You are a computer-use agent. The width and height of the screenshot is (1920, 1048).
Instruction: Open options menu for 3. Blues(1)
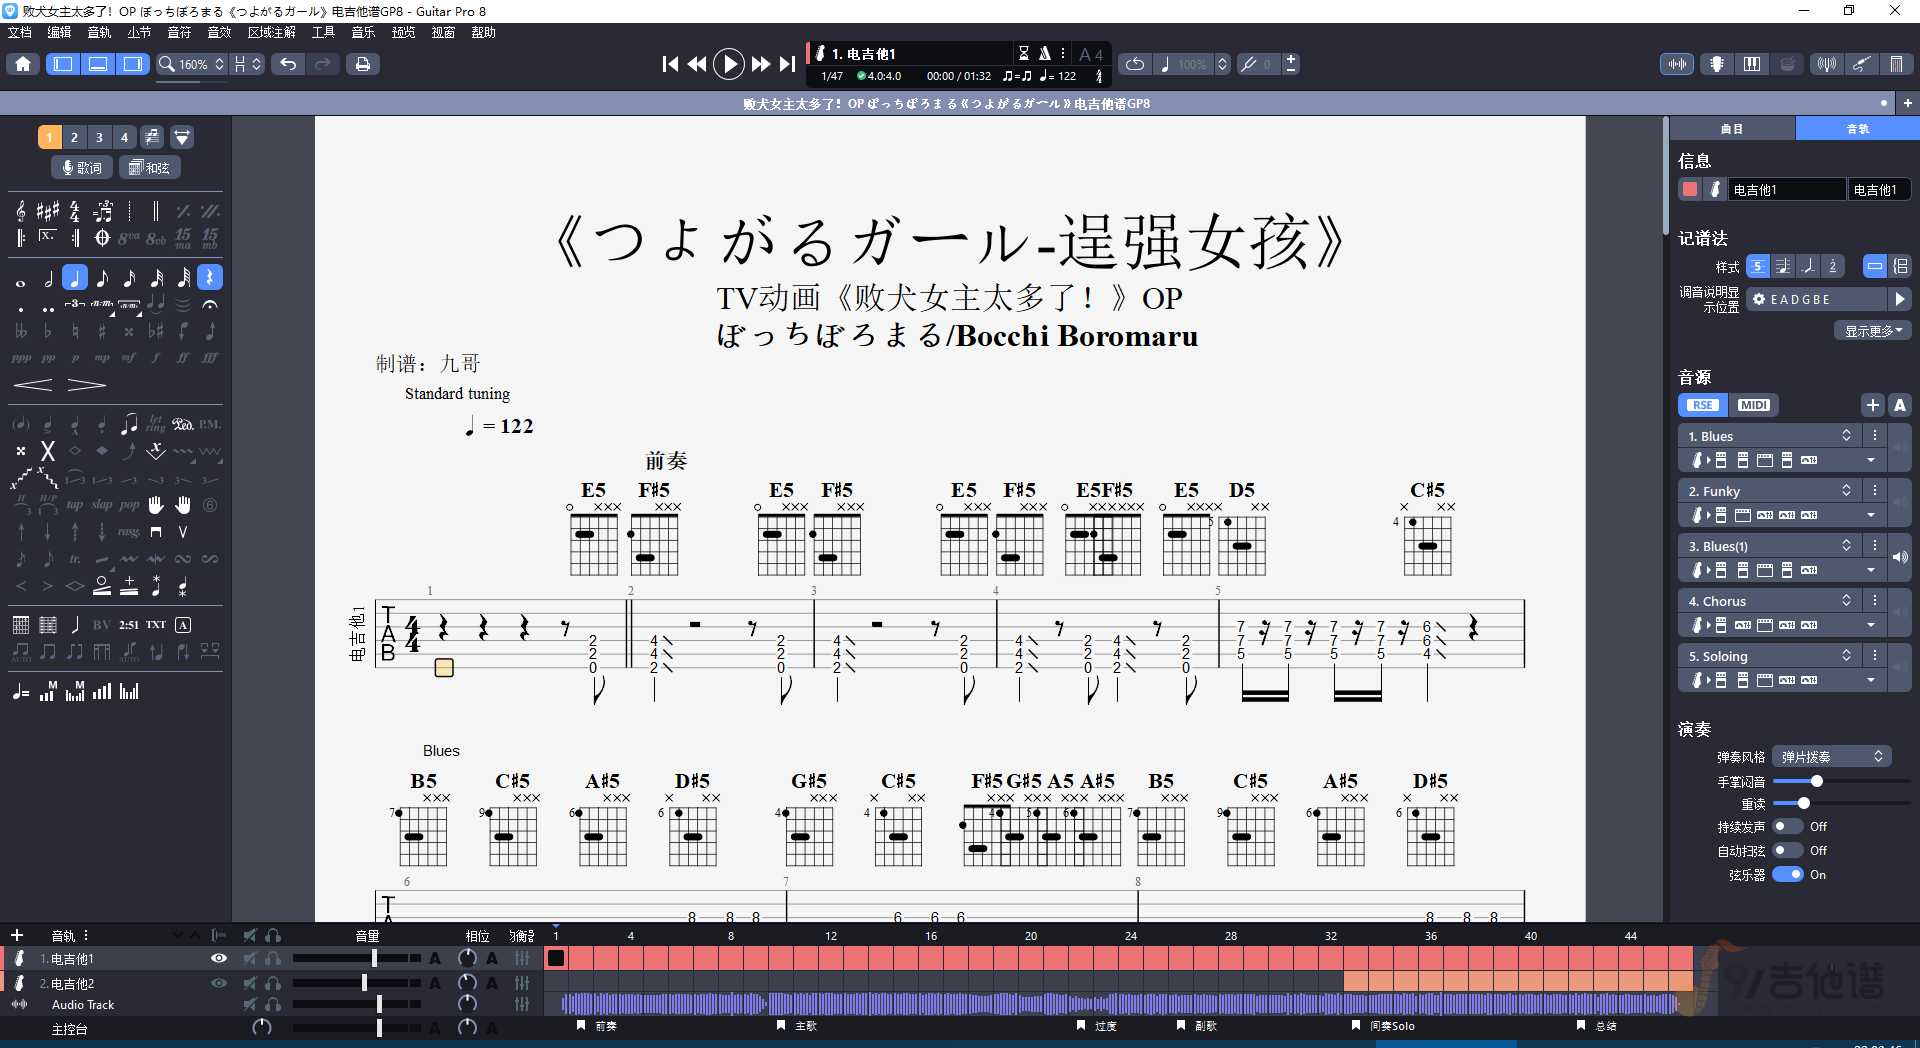pos(1875,546)
